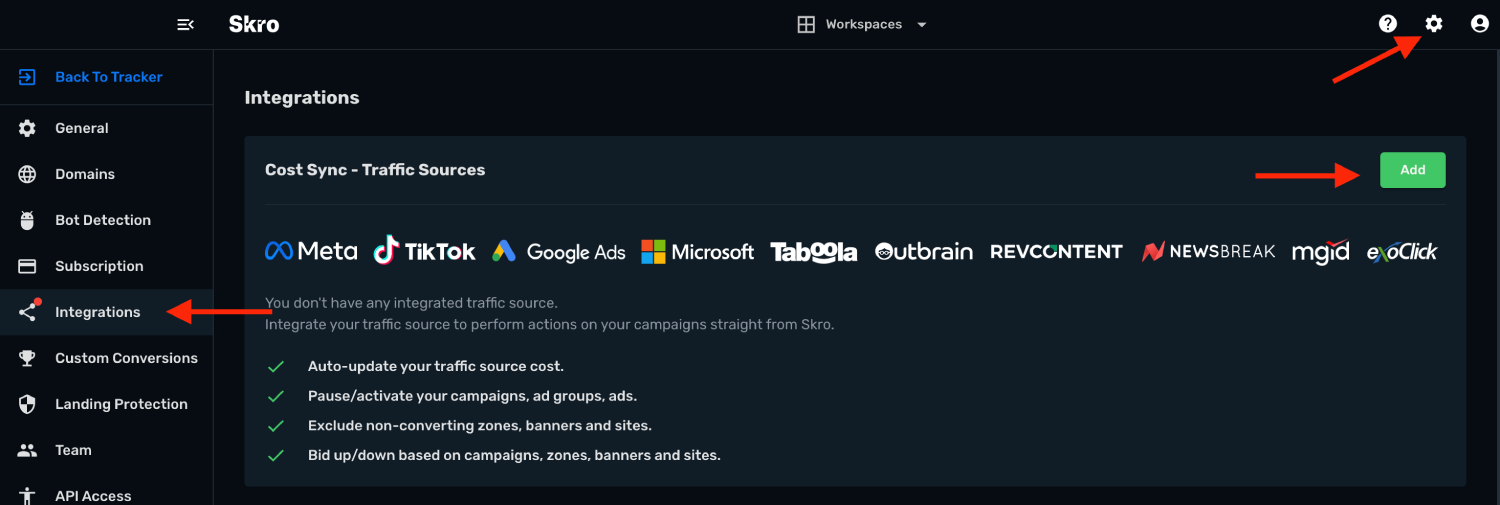Click the Integrations page heading
This screenshot has height=505, width=1500.
tap(302, 98)
